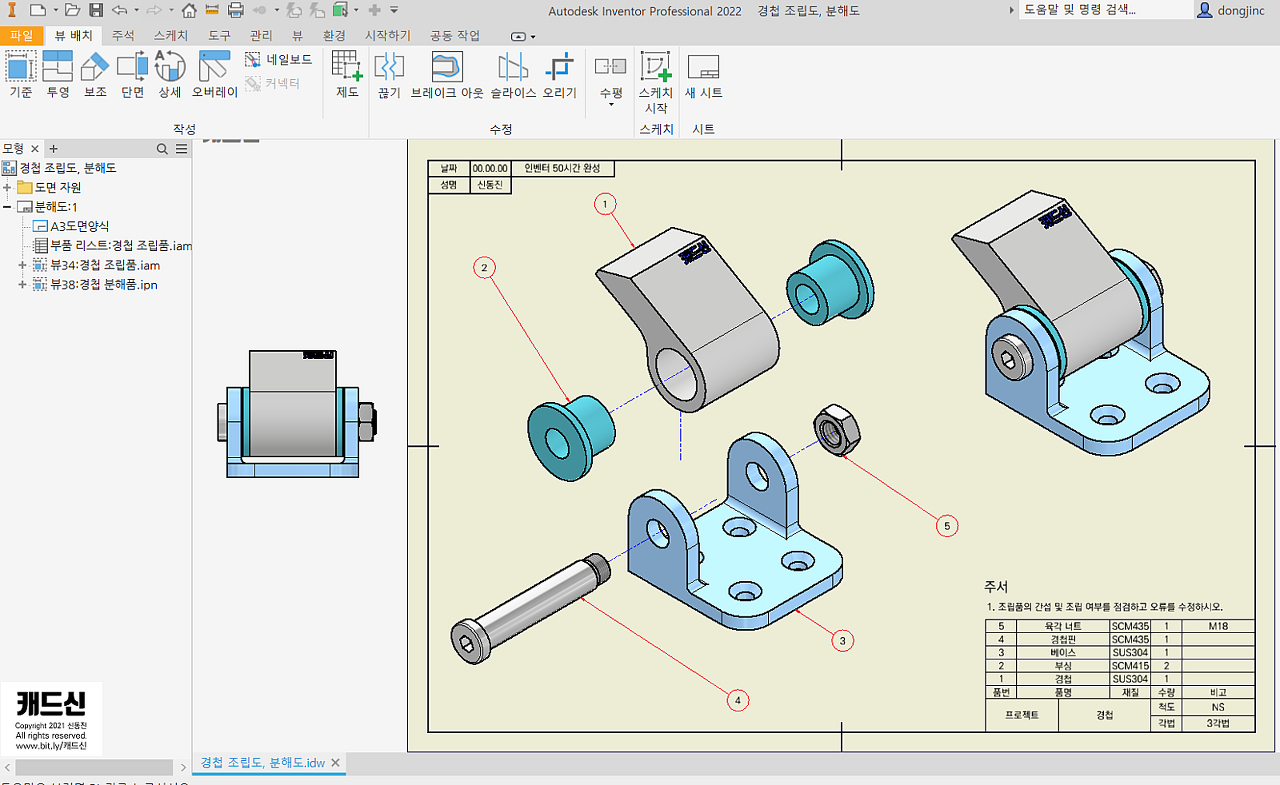Close the 모형 browser panel tab
This screenshot has width=1280, height=785.
pos(35,149)
